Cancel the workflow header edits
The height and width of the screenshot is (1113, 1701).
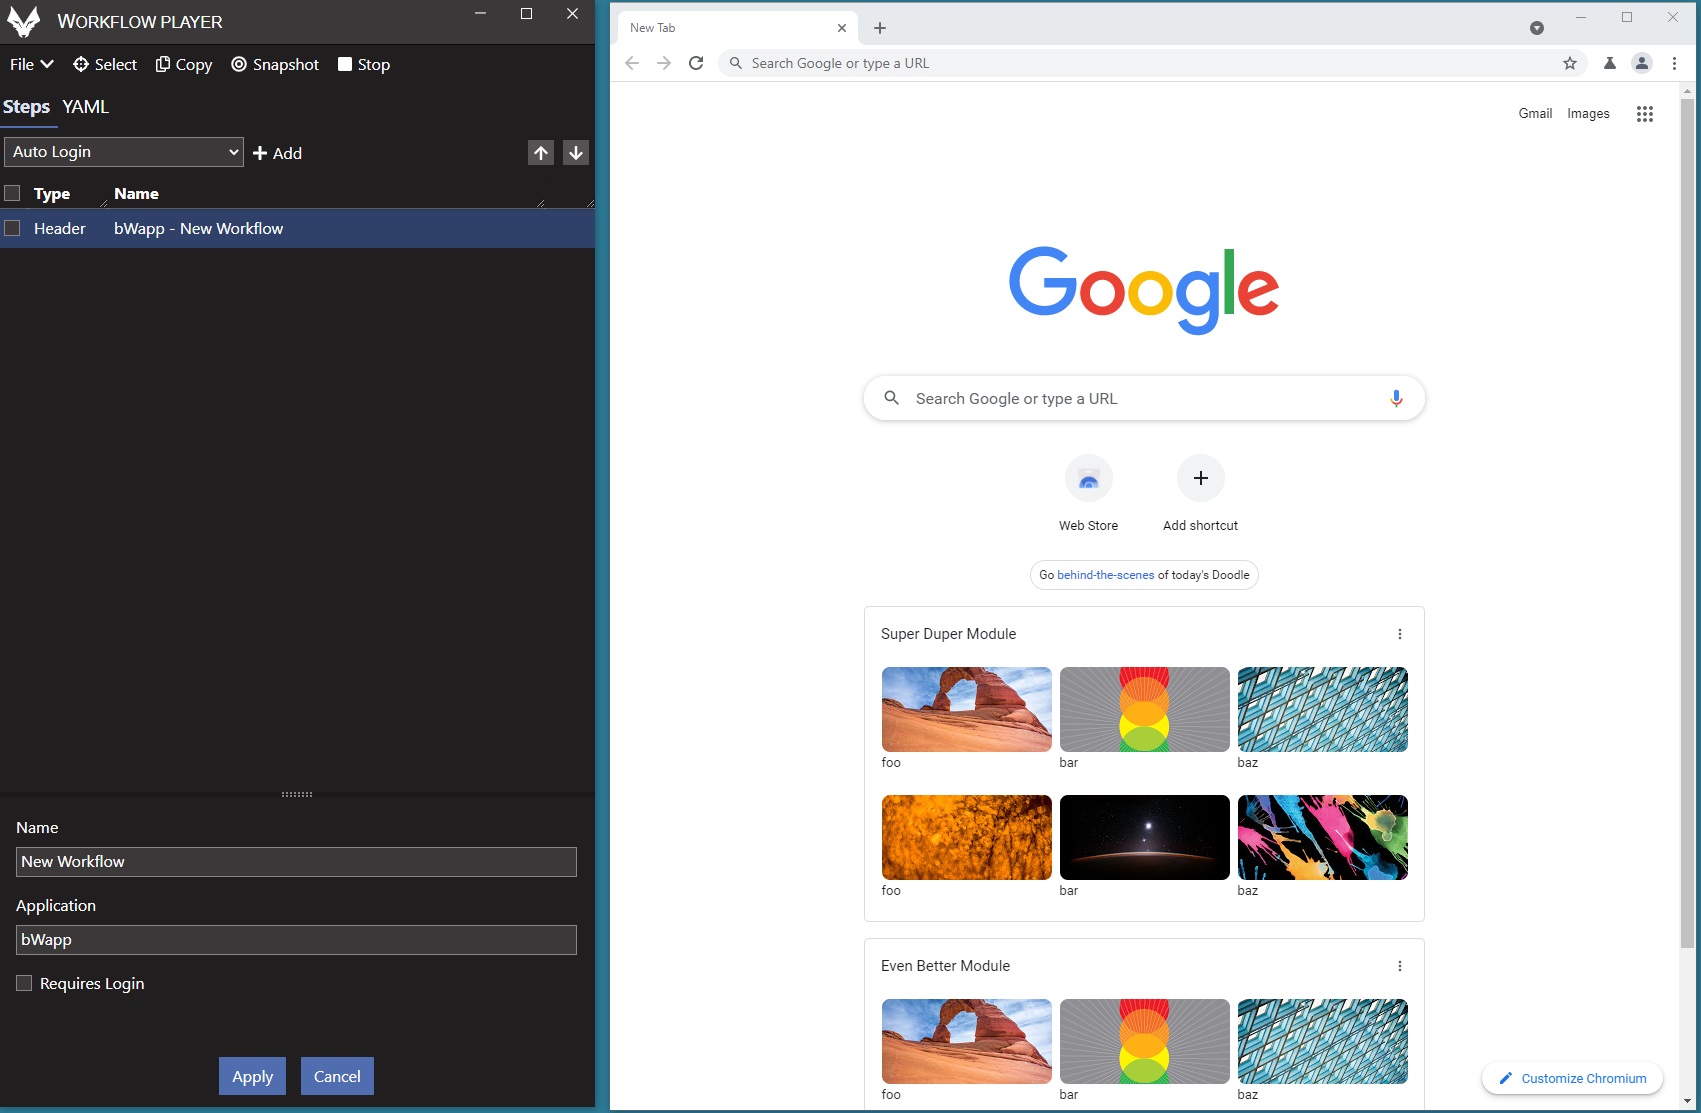pyautogui.click(x=337, y=1076)
